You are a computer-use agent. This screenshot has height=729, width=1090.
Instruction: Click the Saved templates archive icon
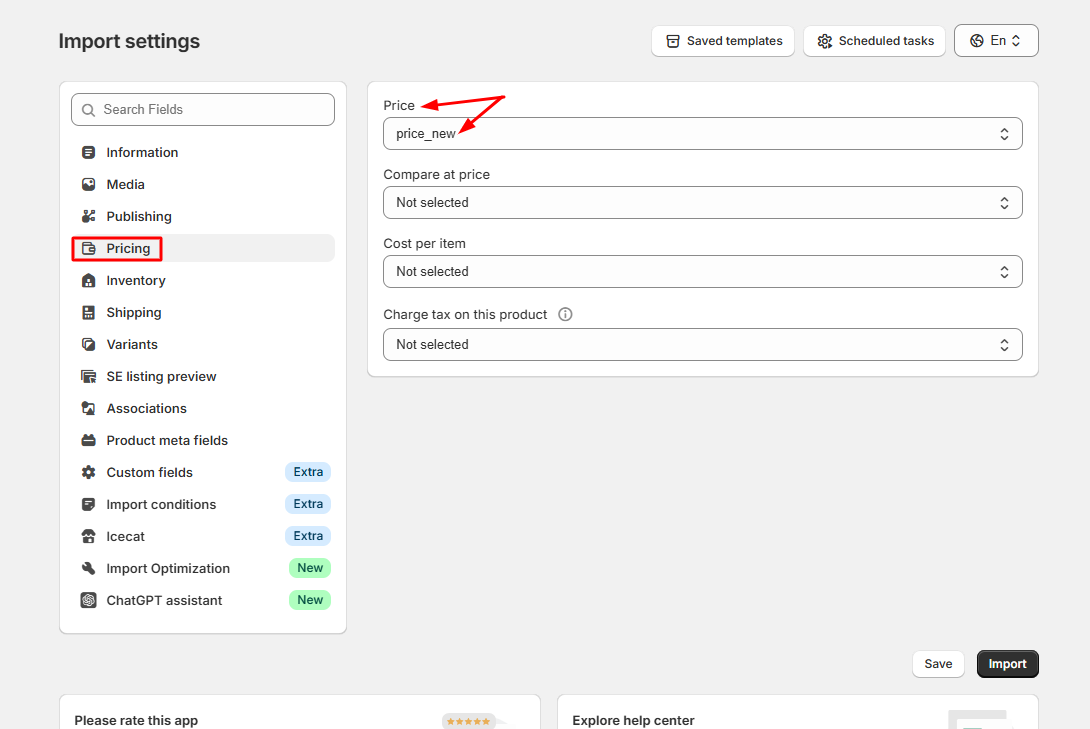pyautogui.click(x=672, y=41)
